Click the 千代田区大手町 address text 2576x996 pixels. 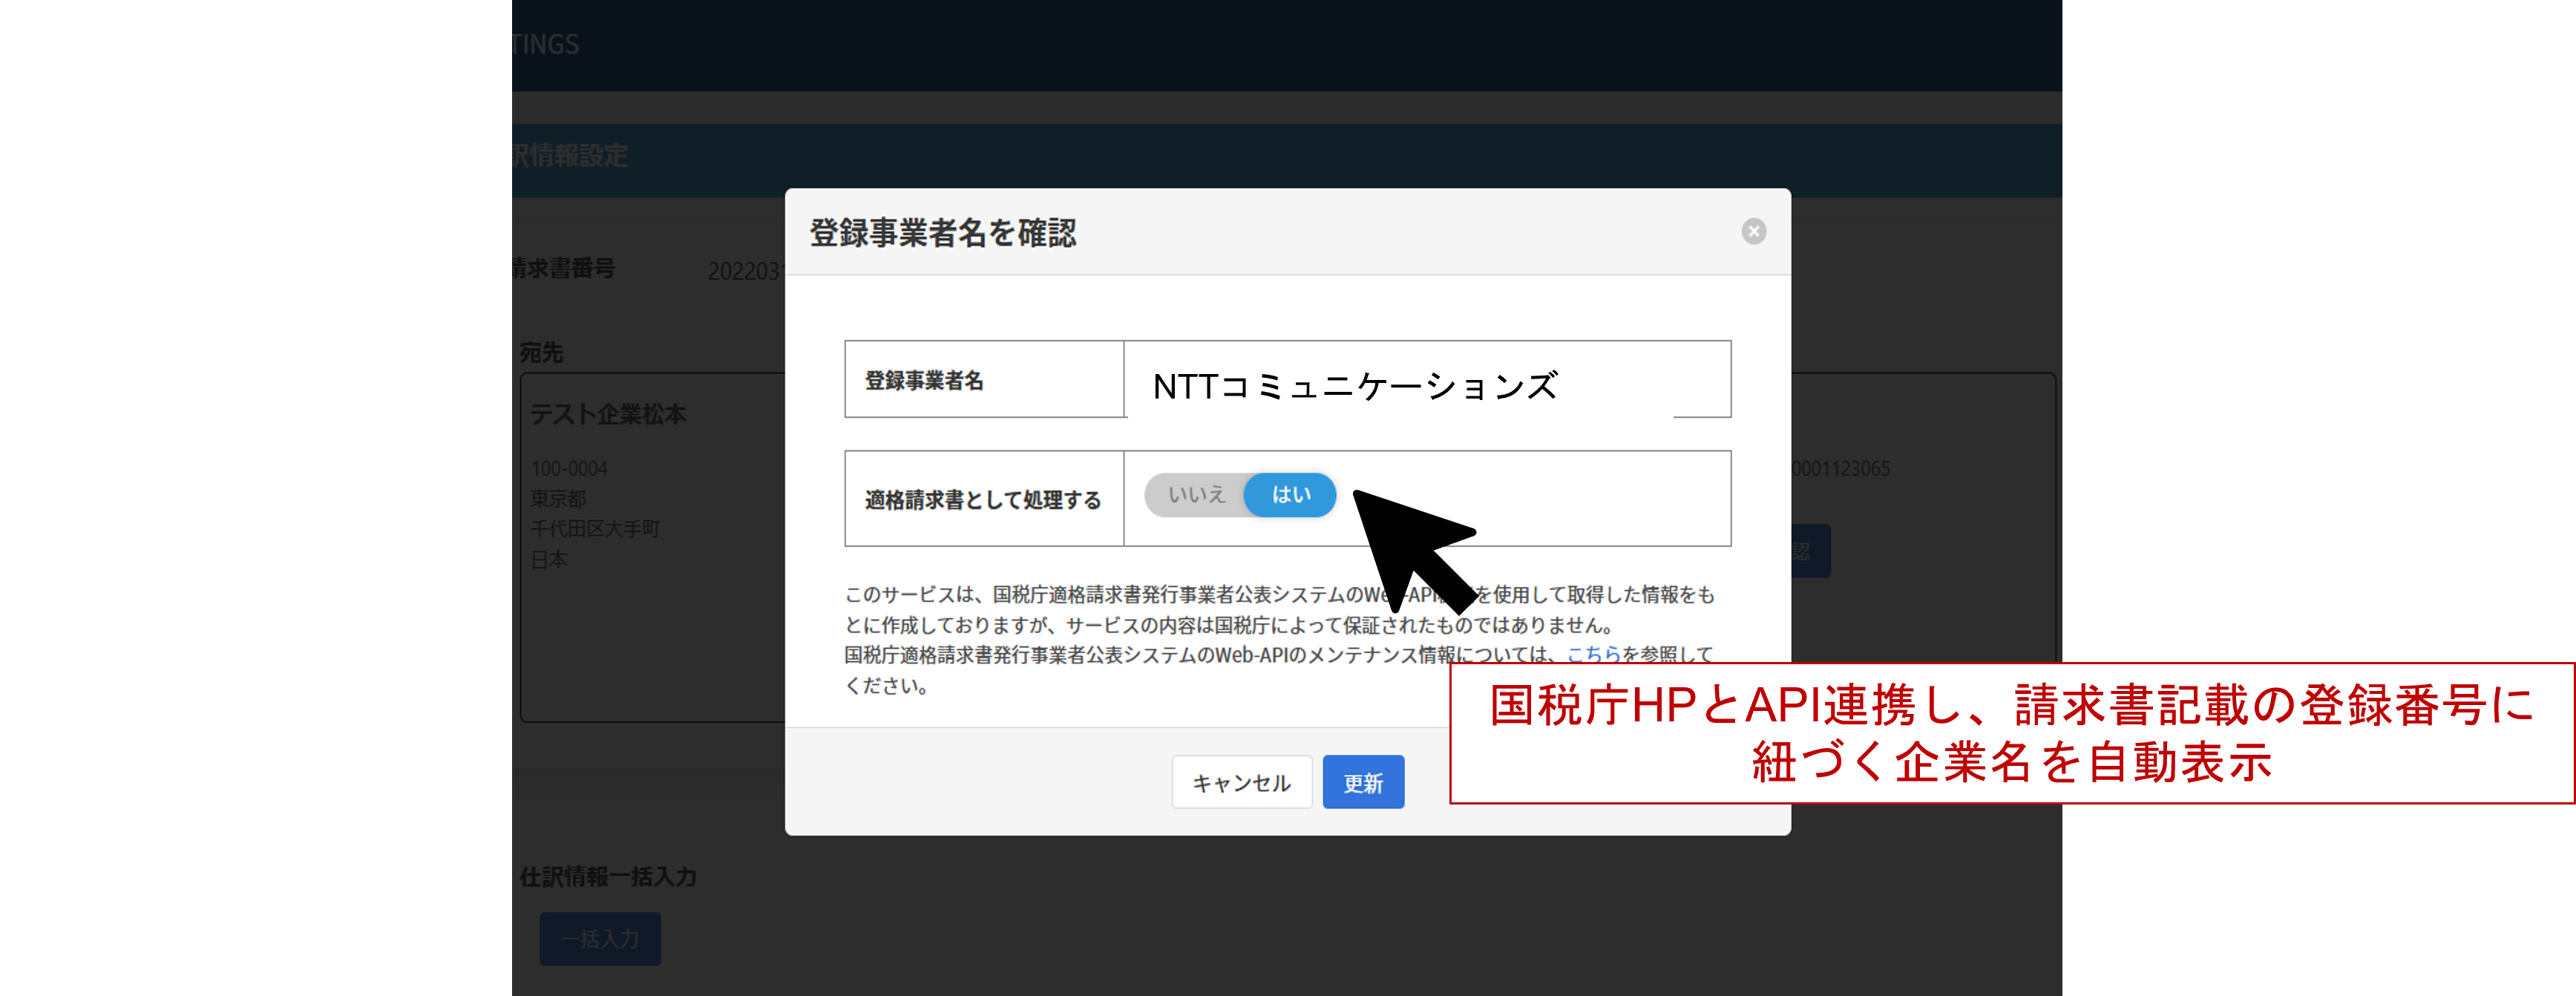[595, 529]
